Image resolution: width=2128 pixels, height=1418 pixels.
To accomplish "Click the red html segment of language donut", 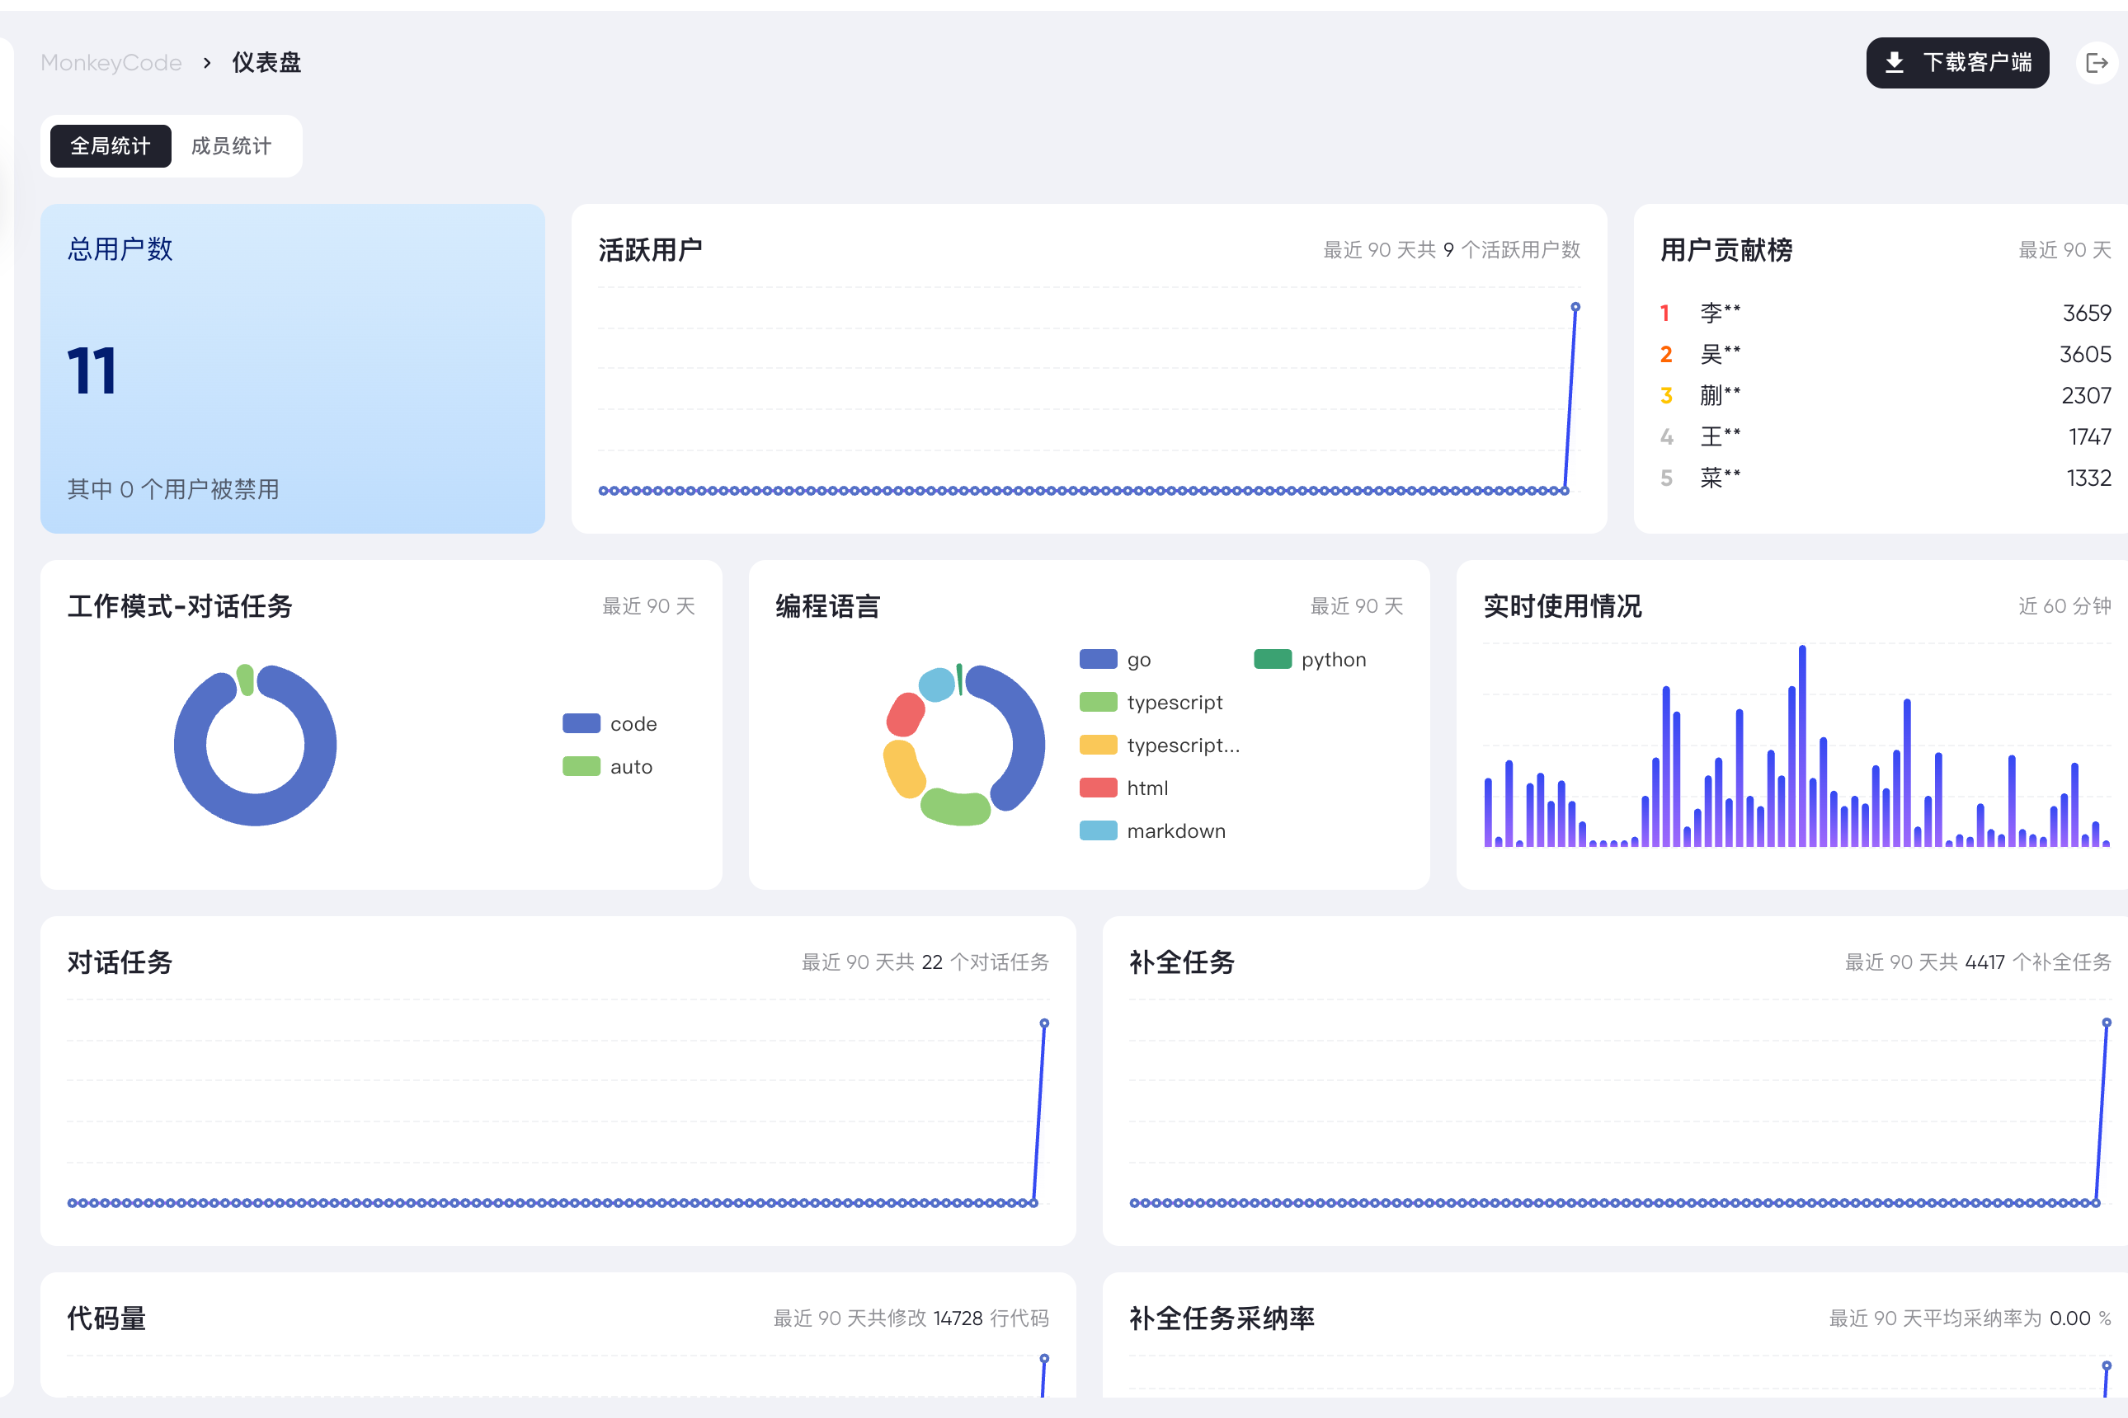I will click(906, 714).
